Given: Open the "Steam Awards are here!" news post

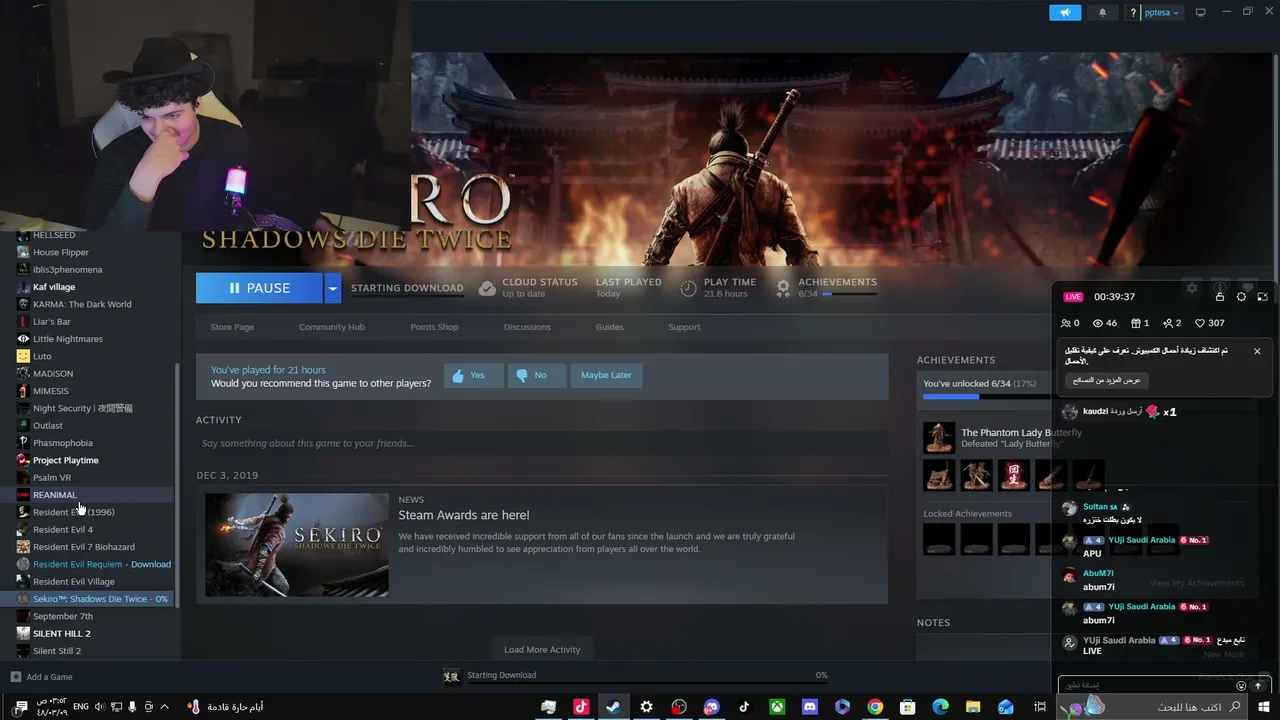Looking at the screenshot, I should click(464, 515).
